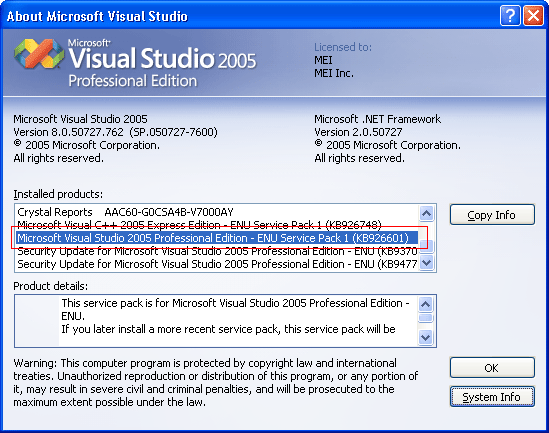Click the 'MEI Inc.' licensee text

click(x=334, y=73)
